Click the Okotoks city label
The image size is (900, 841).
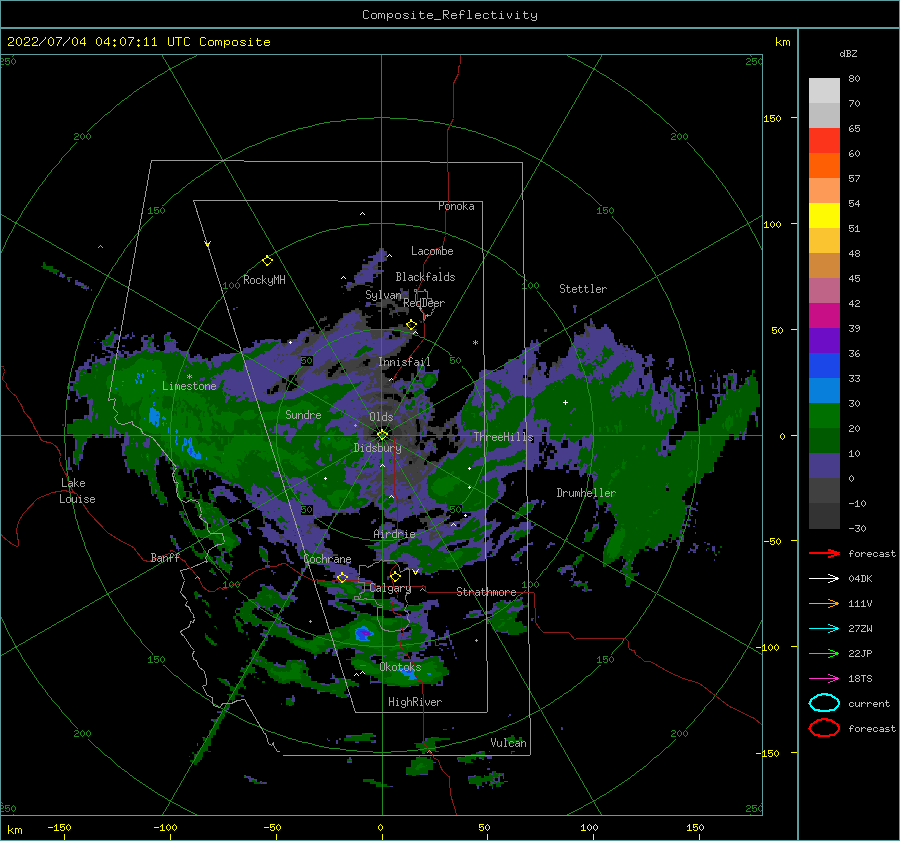tap(400, 667)
